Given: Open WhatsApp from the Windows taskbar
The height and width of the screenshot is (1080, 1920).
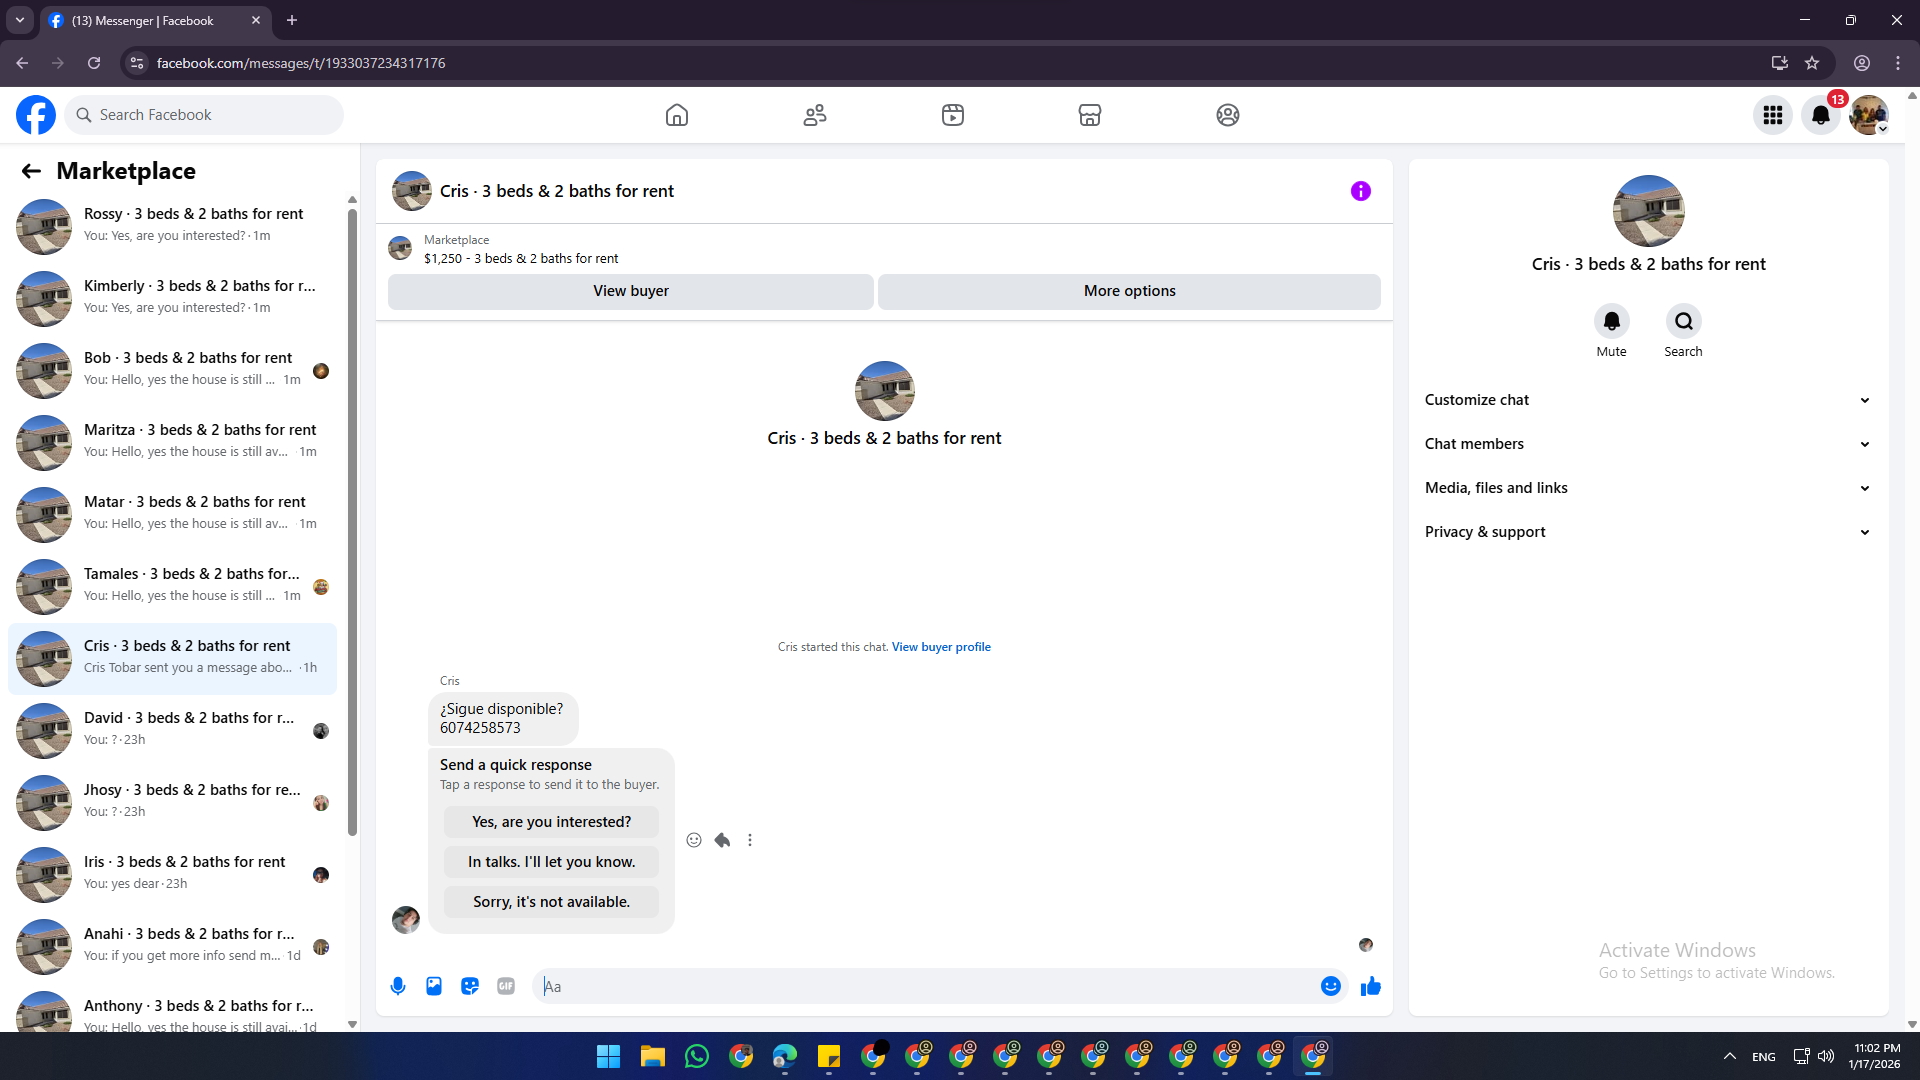Looking at the screenshot, I should (697, 1056).
